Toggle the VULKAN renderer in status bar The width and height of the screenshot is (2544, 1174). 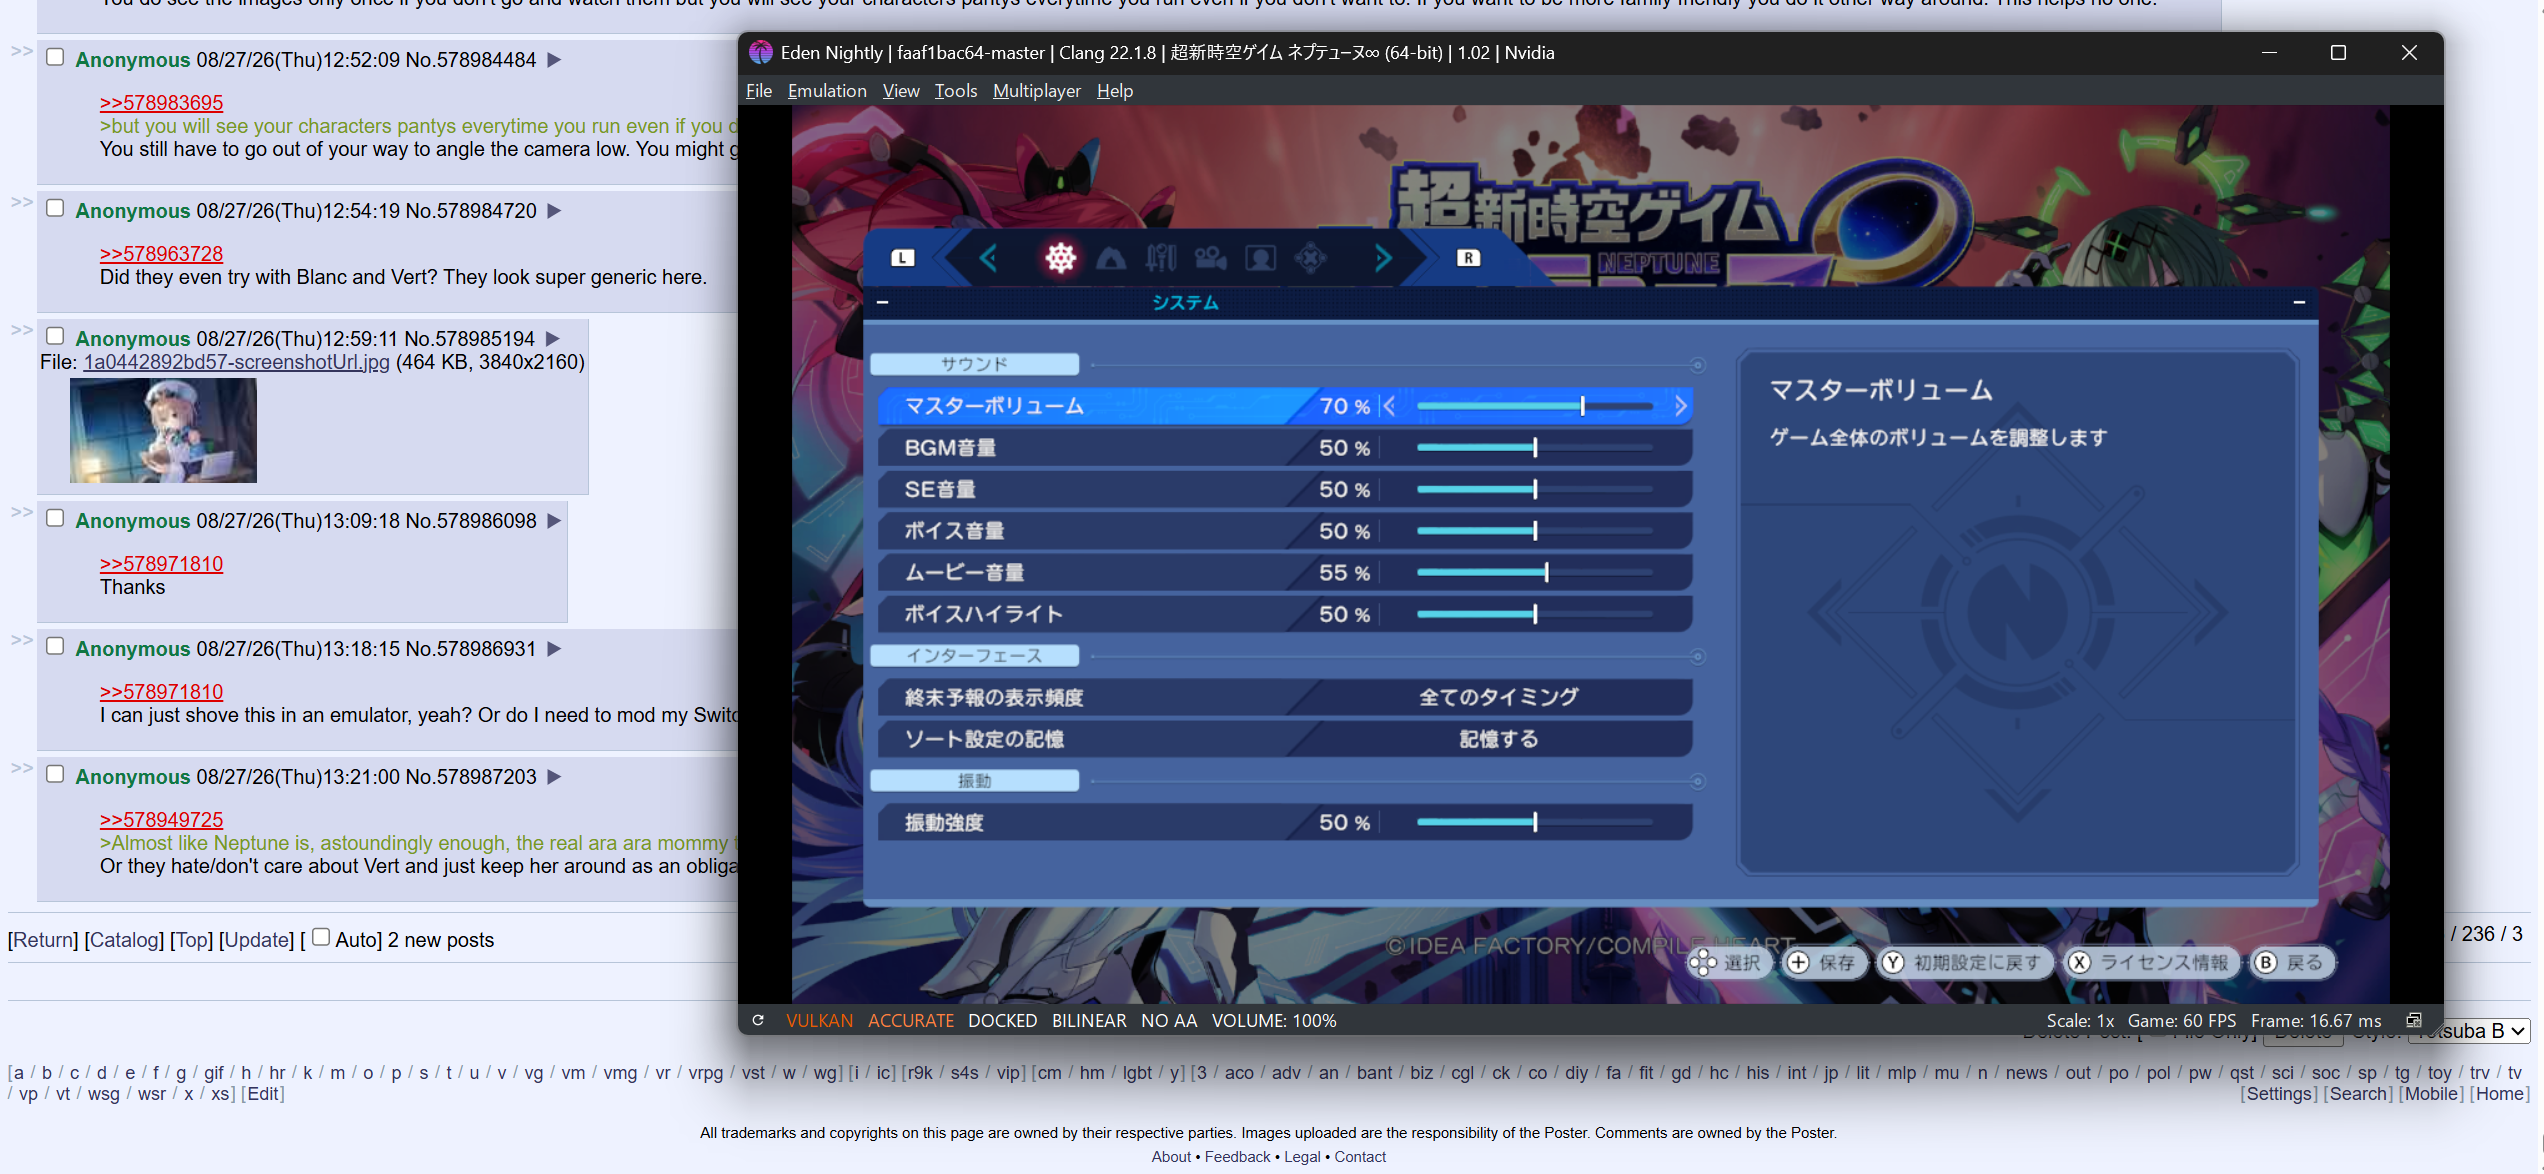[x=819, y=1020]
